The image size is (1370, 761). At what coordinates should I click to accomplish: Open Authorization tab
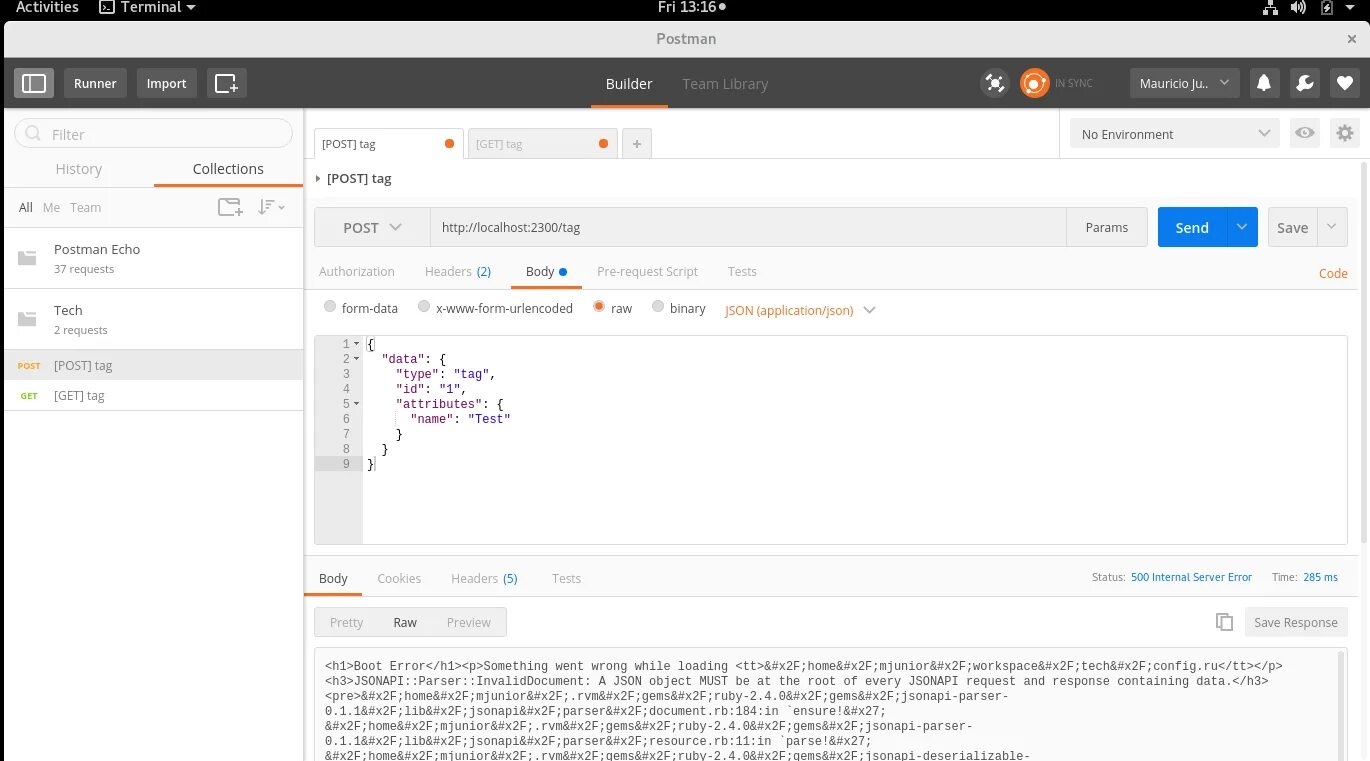click(x=357, y=271)
